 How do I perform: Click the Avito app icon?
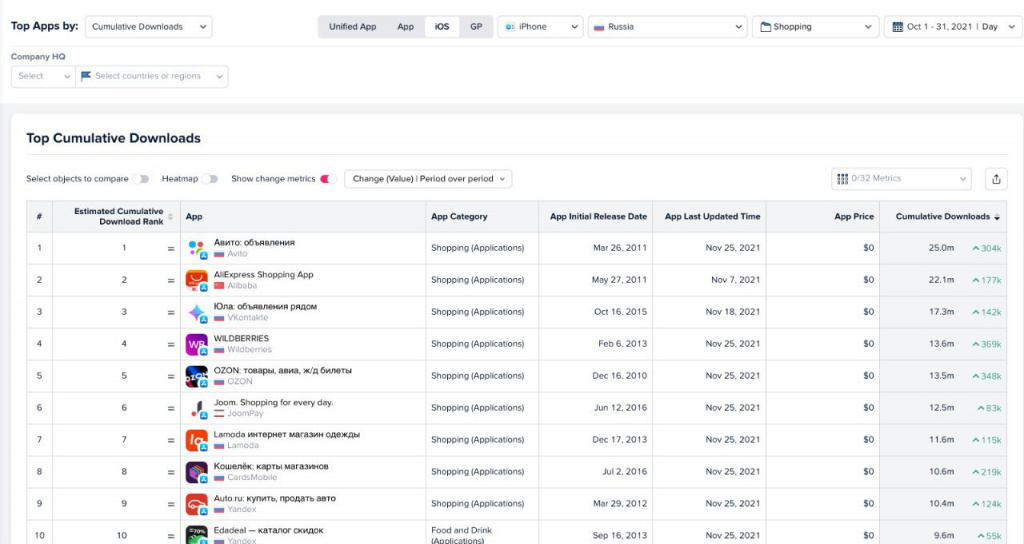[197, 248]
